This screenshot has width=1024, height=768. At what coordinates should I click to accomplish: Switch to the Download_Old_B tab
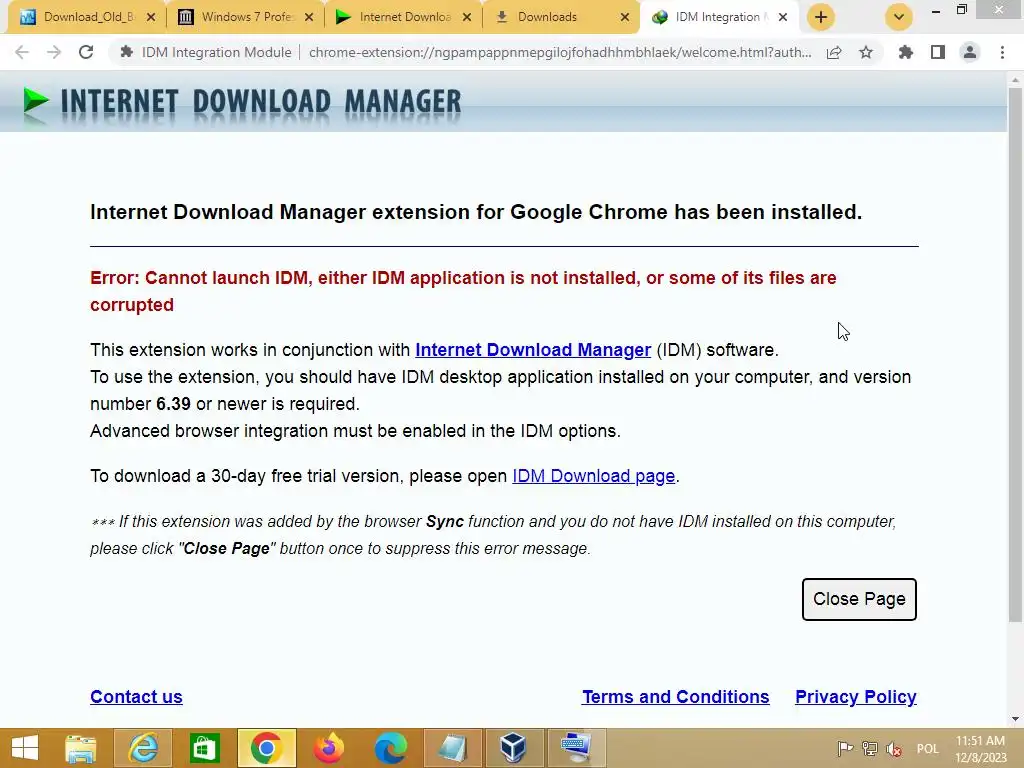[x=88, y=17]
